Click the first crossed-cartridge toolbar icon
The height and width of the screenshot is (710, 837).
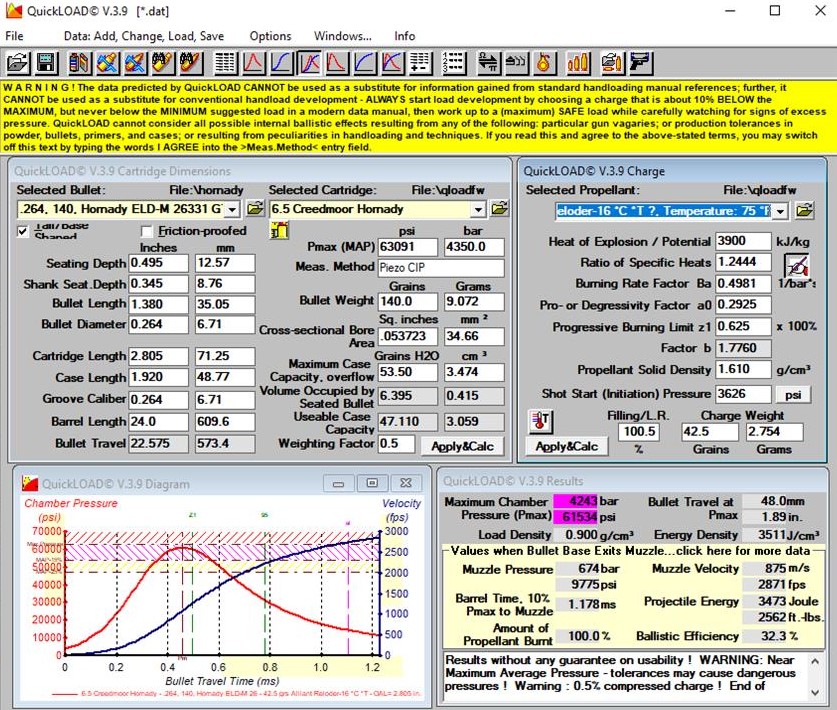107,63
